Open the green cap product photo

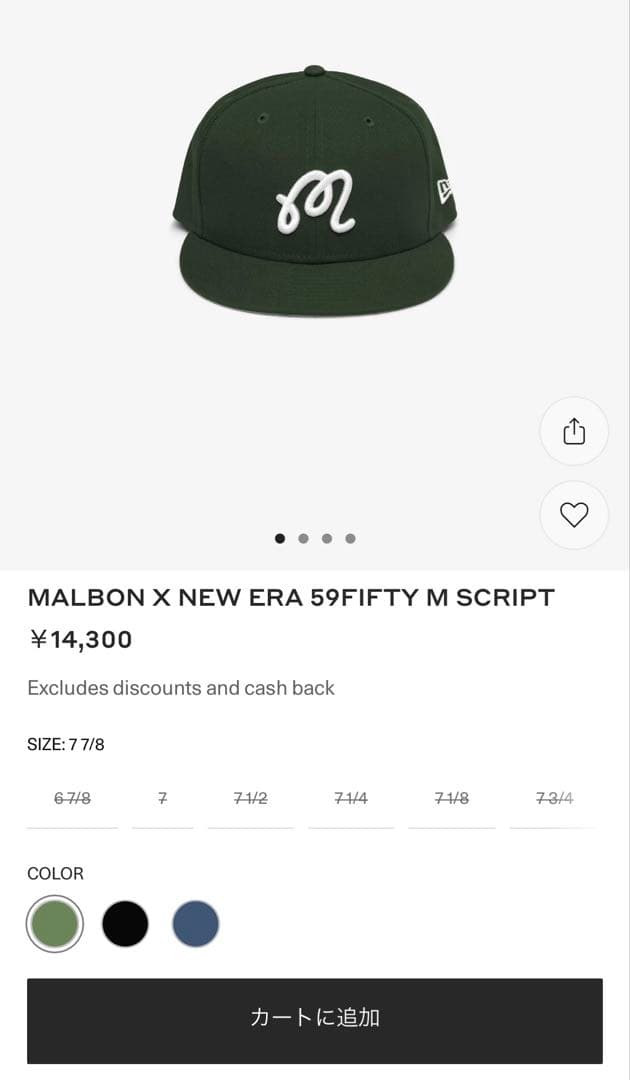coord(315,193)
